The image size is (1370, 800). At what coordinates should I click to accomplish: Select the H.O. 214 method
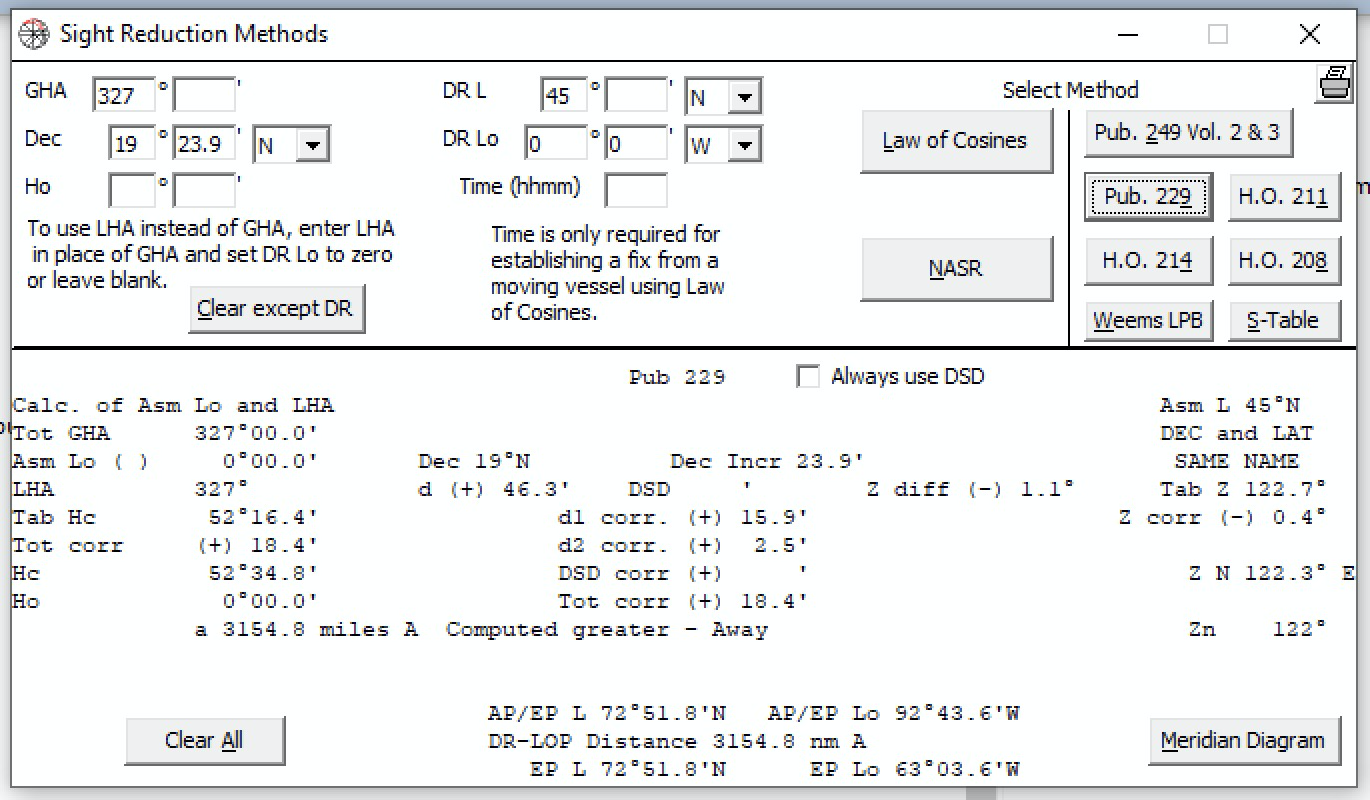(1147, 260)
